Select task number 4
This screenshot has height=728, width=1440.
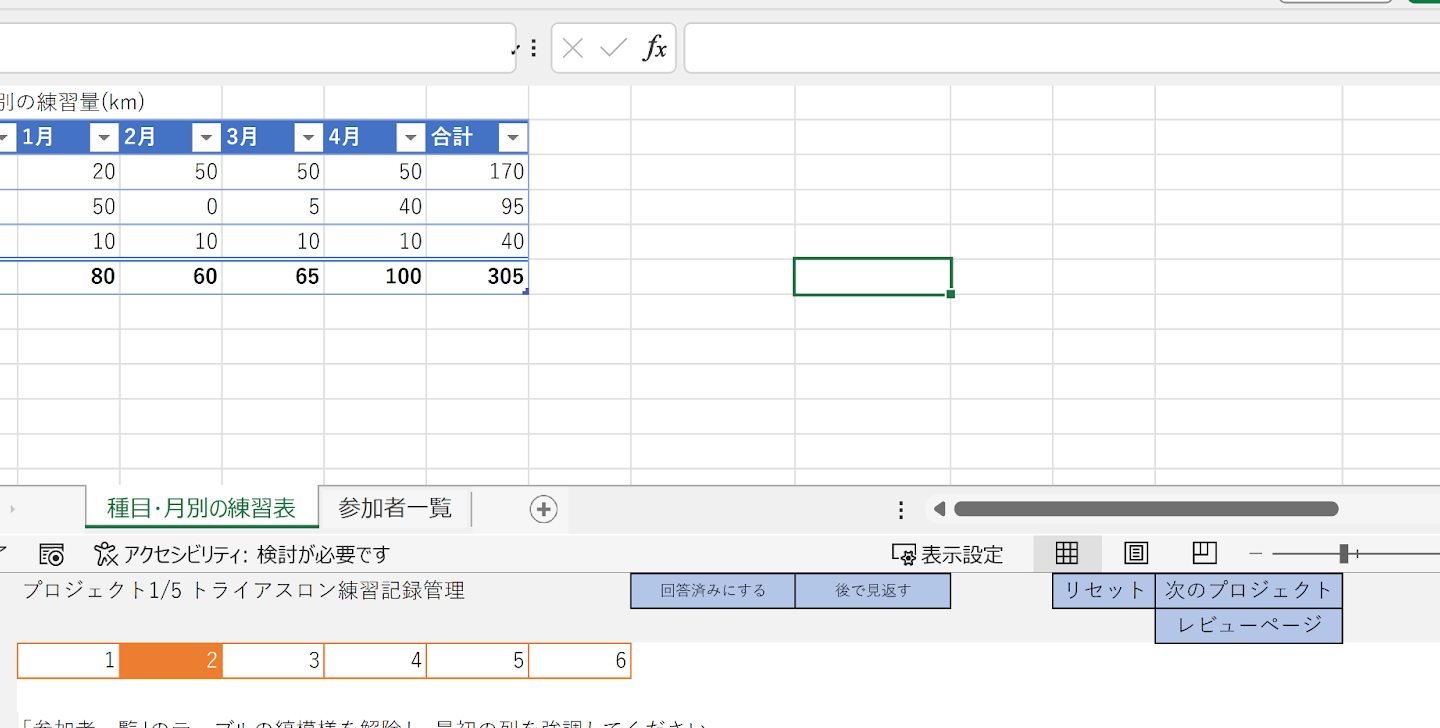(x=375, y=661)
